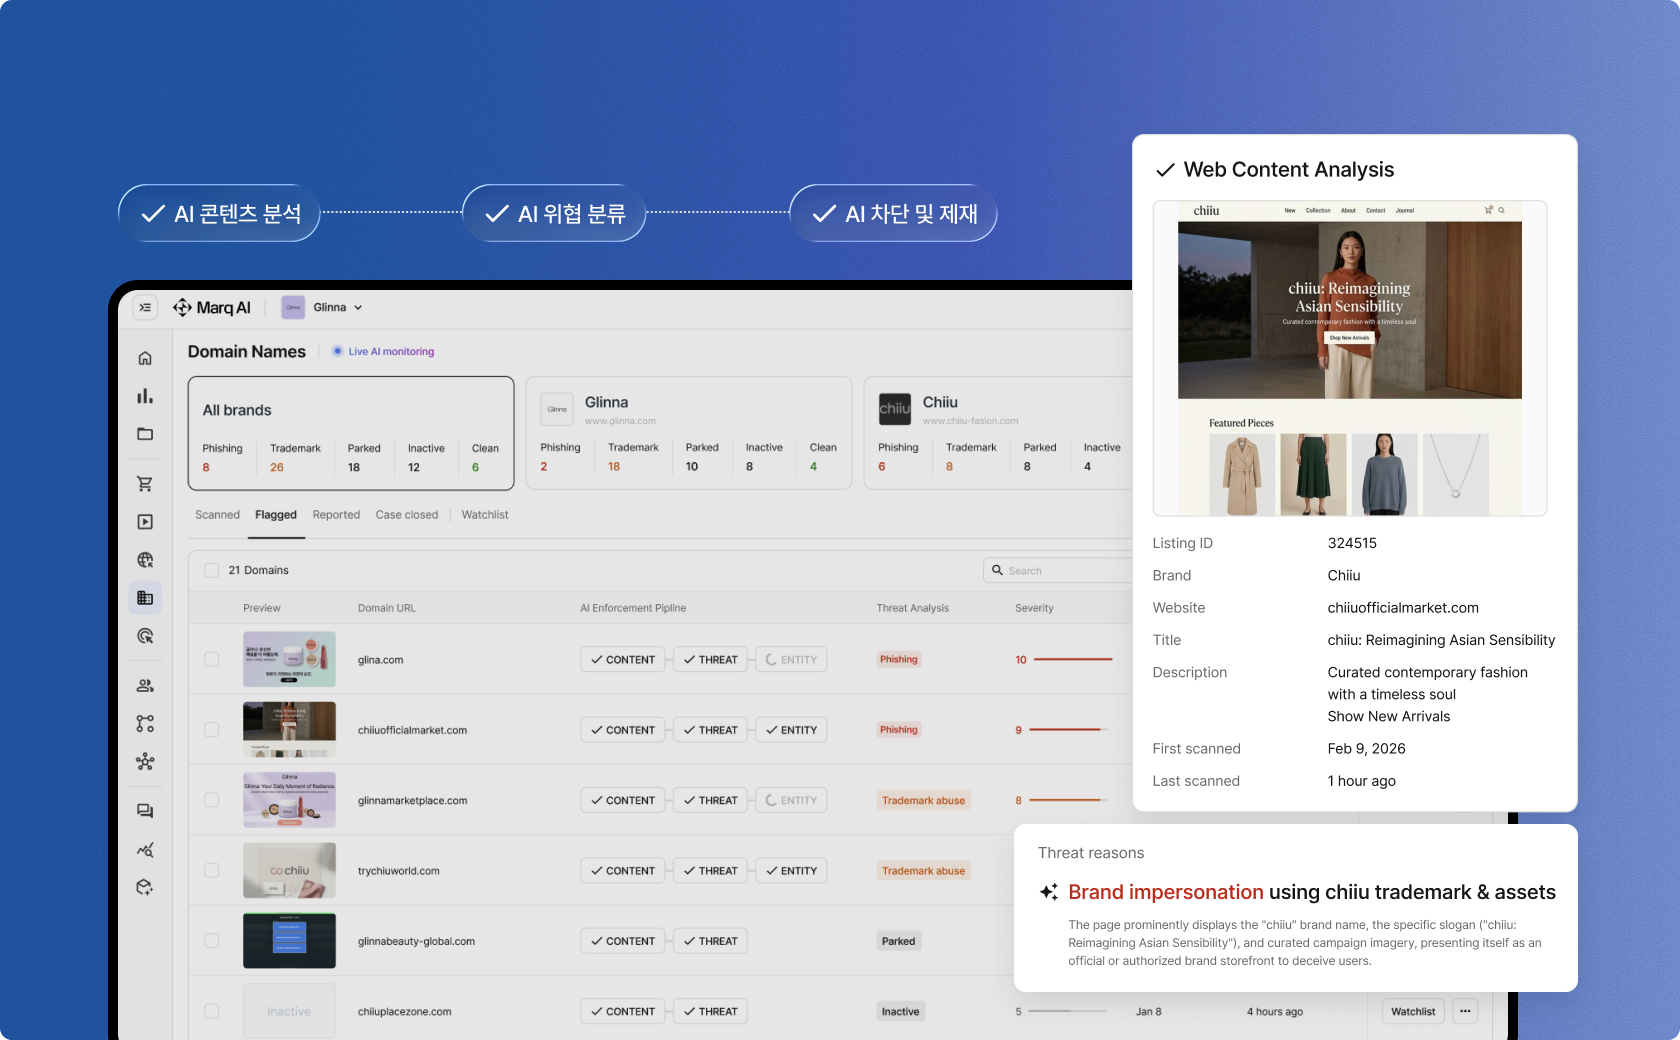
Task: Click the Glinna logo on brand card
Action: (557, 409)
